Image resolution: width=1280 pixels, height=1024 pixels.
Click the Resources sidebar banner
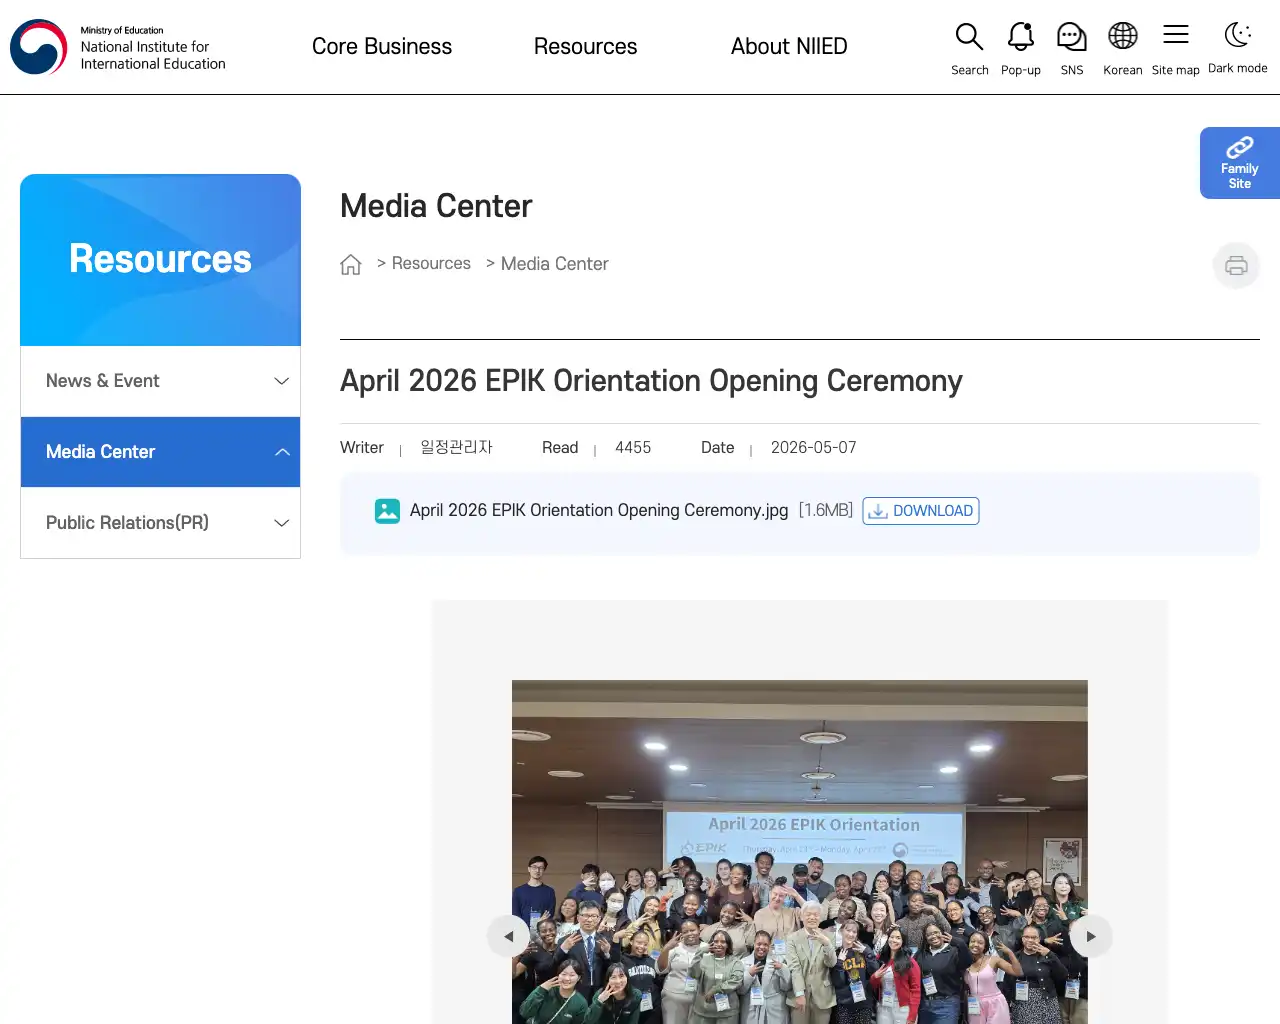160,260
